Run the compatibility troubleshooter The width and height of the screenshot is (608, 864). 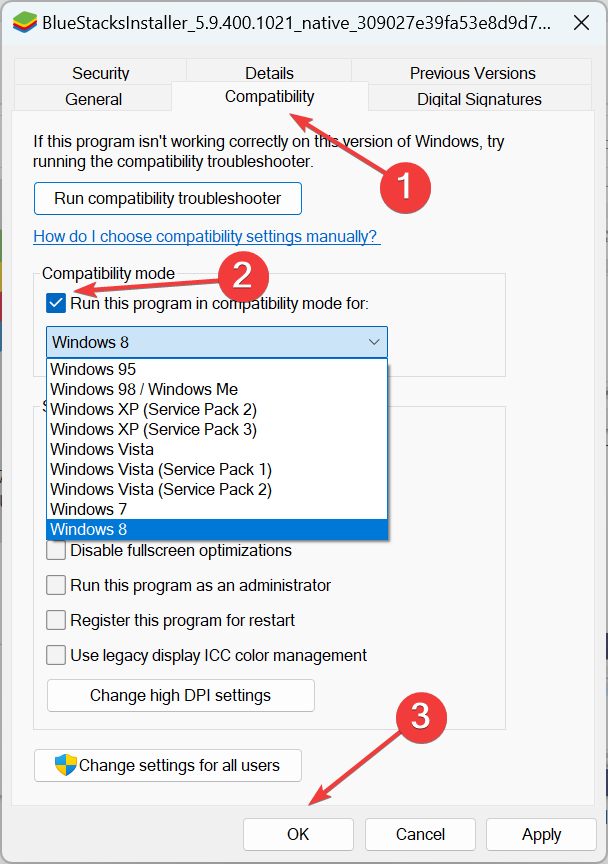click(167, 199)
